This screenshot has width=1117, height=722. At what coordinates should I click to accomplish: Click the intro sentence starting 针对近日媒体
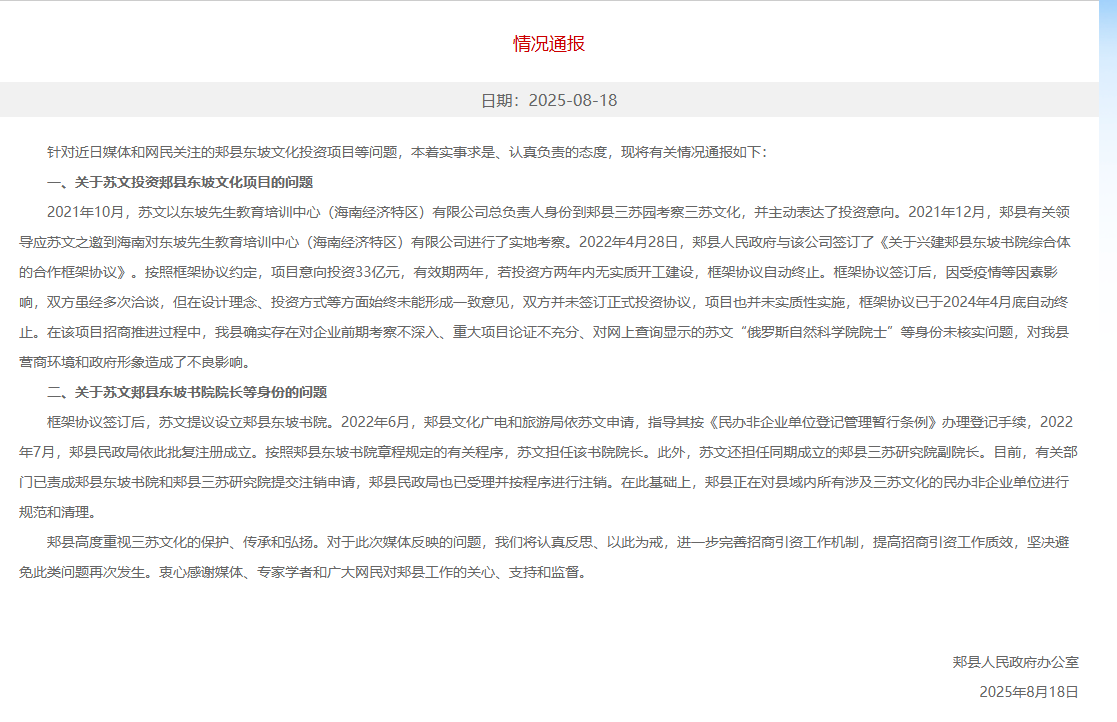pyautogui.click(x=200, y=153)
